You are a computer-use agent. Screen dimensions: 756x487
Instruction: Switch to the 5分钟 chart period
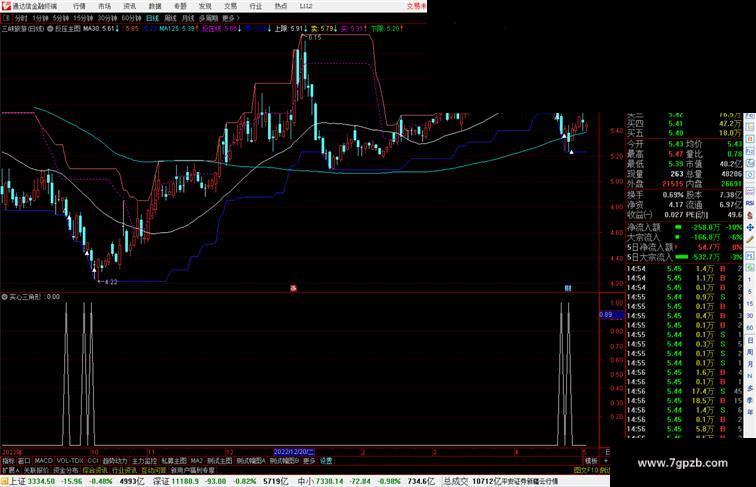click(x=61, y=18)
